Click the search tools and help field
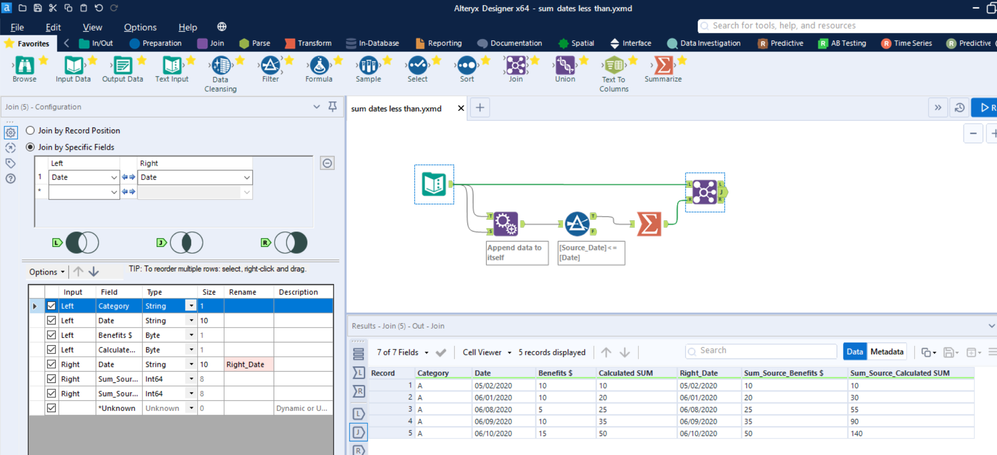The height and width of the screenshot is (455, 997). [x=846, y=25]
